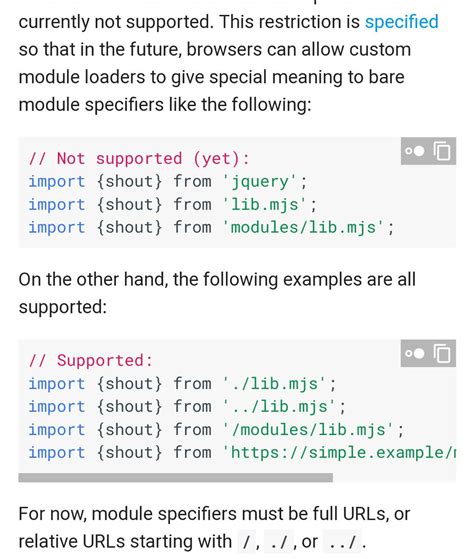This screenshot has height=559, width=474.
Task: Click the inline "/" code snippet
Action: 246,542
